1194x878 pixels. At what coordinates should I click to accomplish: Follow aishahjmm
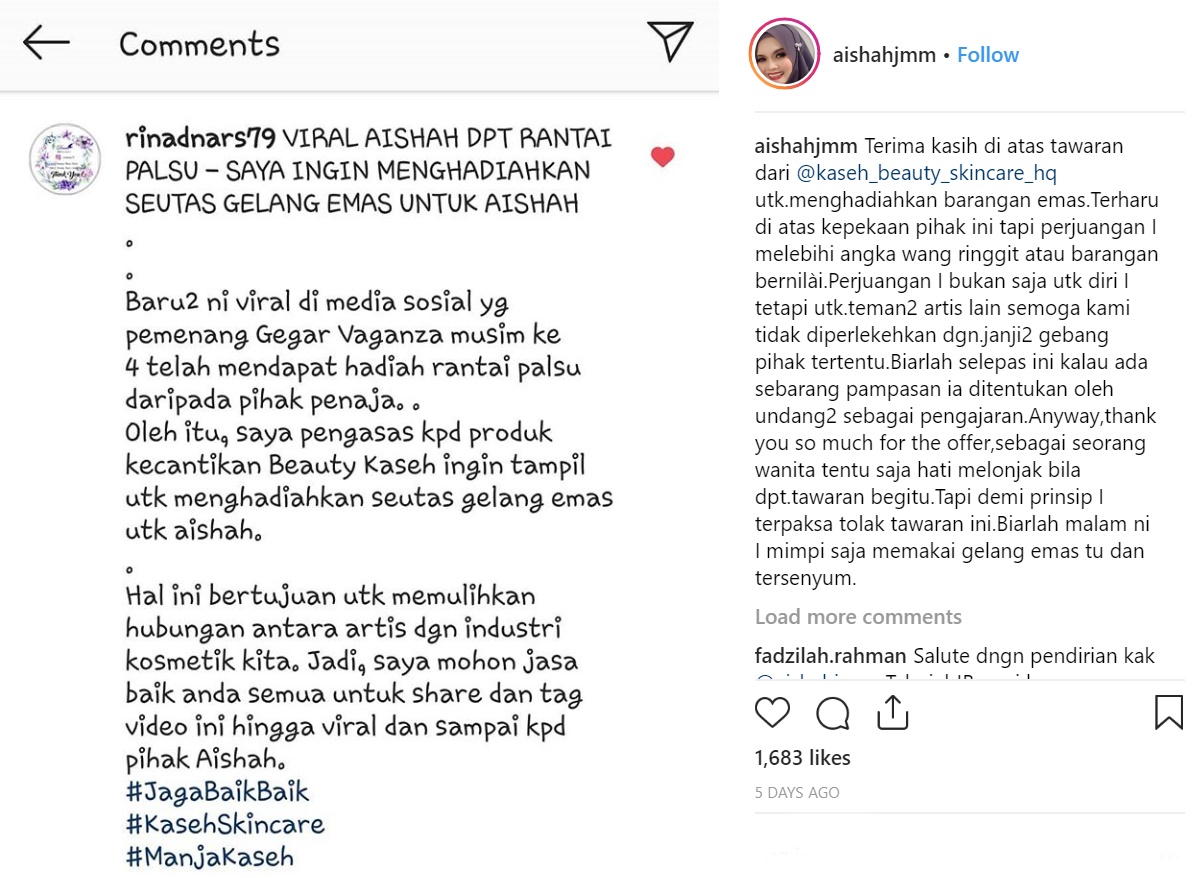click(988, 55)
